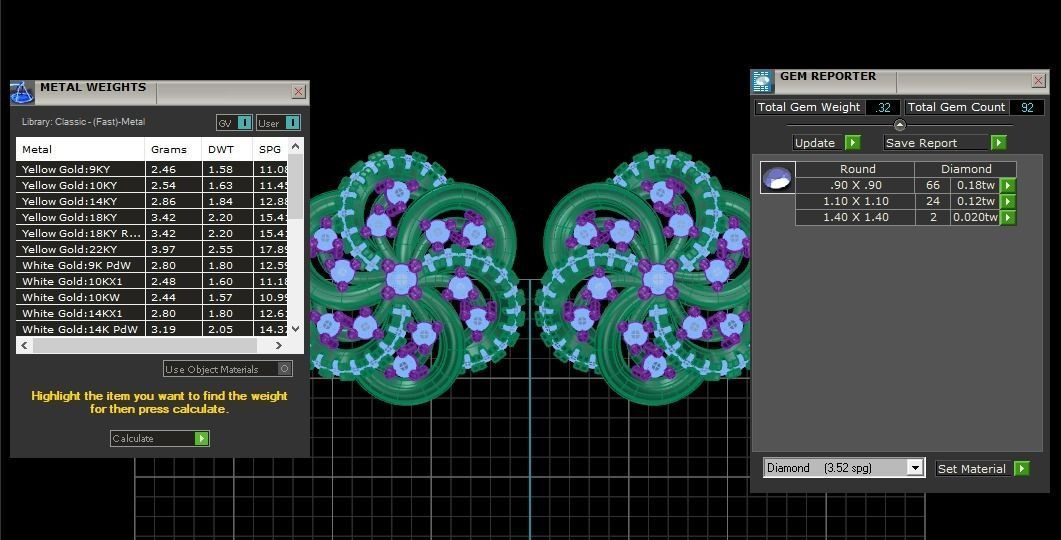Select the White Gold:14KX1 row
This screenshot has width=1061, height=540.
(x=152, y=313)
